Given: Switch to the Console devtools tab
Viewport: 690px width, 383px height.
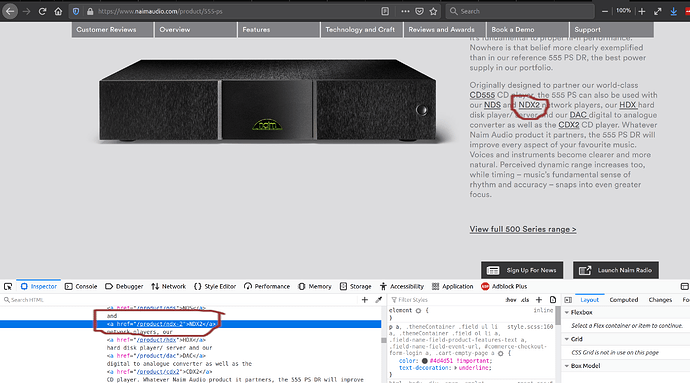Looking at the screenshot, I should [x=81, y=286].
